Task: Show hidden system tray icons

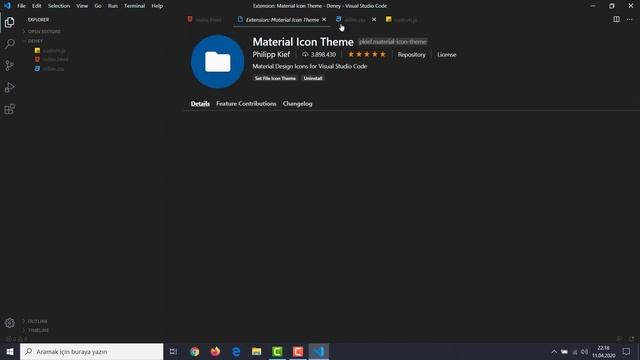Action: point(554,351)
